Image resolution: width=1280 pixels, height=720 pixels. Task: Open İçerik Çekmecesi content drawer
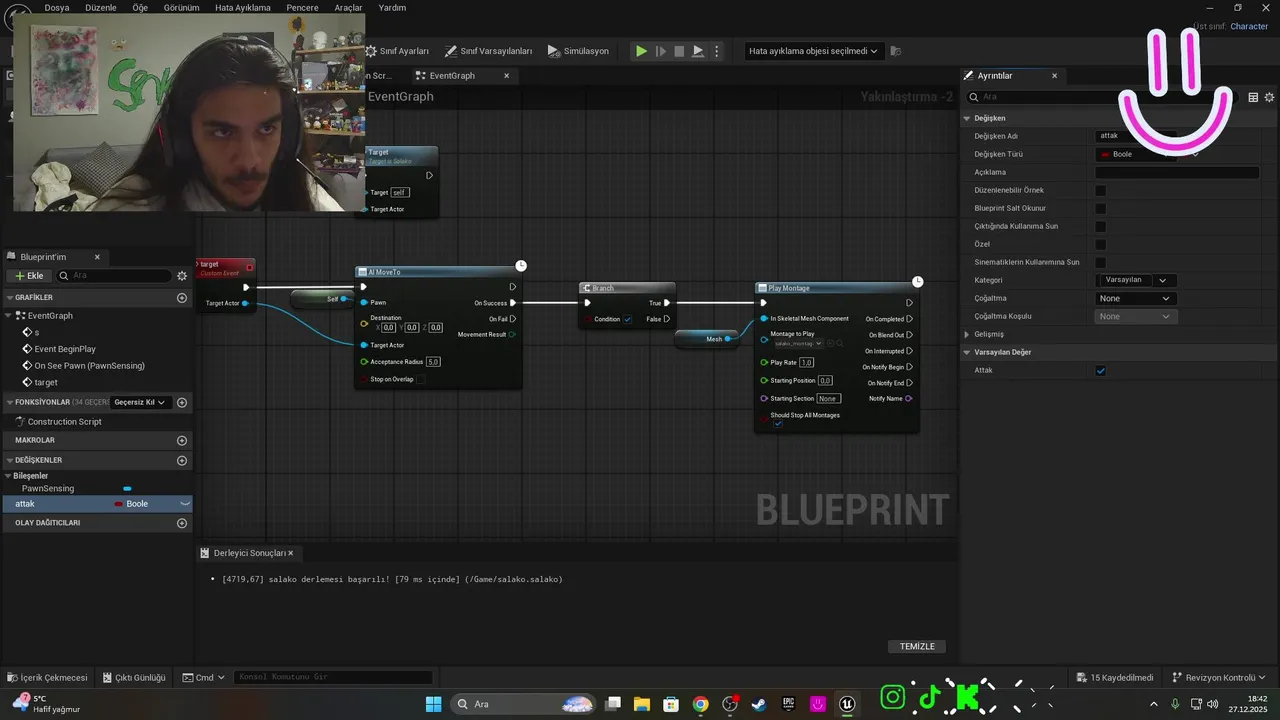48,677
